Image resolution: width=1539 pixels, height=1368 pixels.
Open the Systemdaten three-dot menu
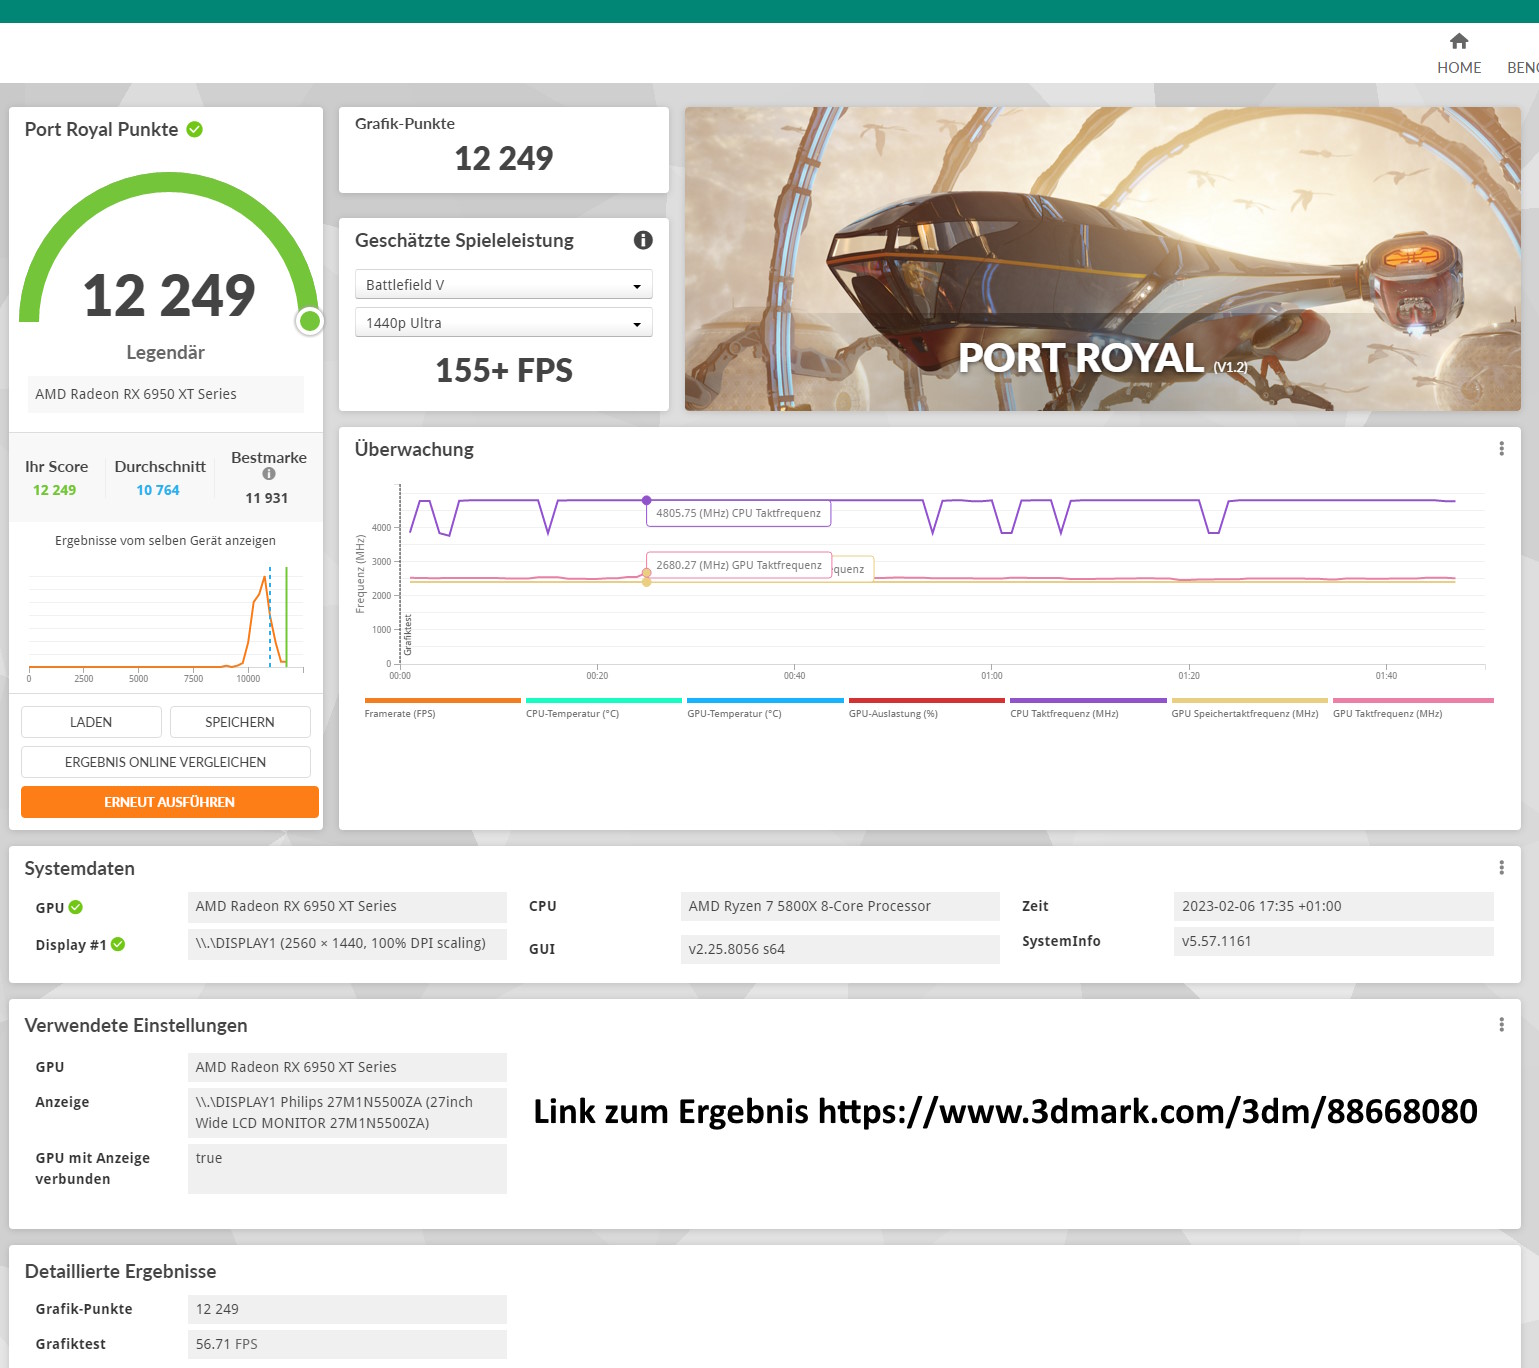[x=1501, y=868]
